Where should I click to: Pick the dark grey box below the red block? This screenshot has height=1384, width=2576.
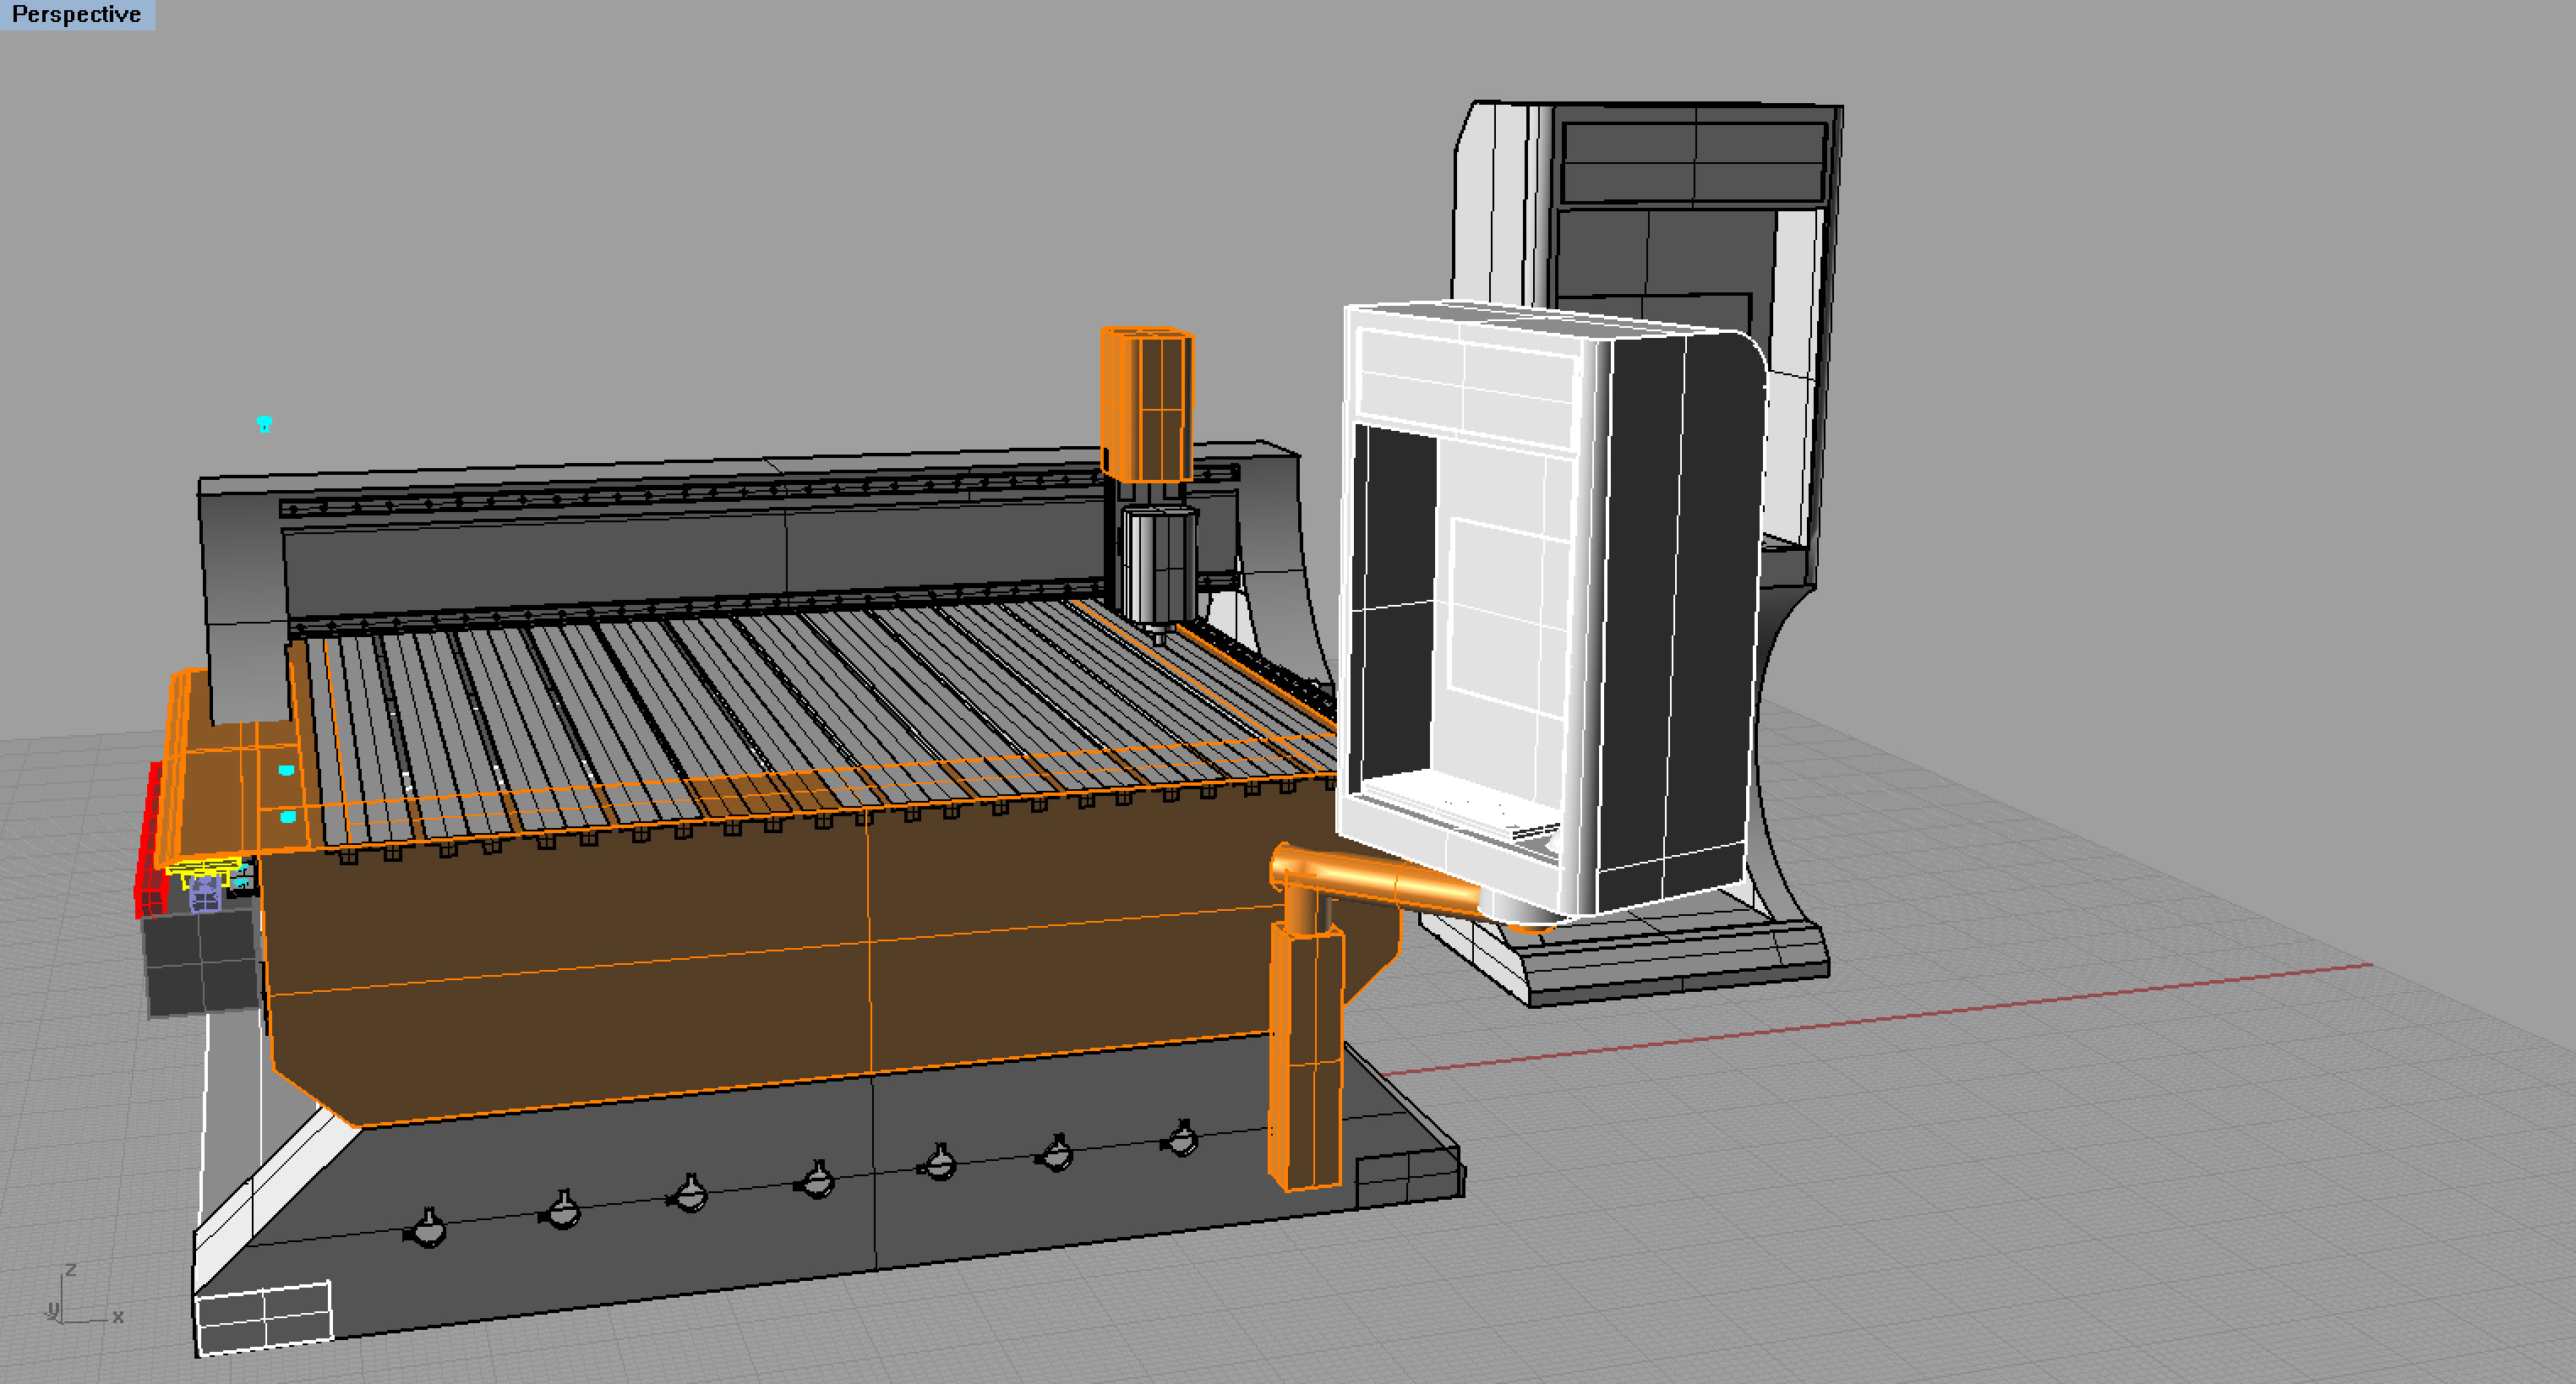point(200,963)
